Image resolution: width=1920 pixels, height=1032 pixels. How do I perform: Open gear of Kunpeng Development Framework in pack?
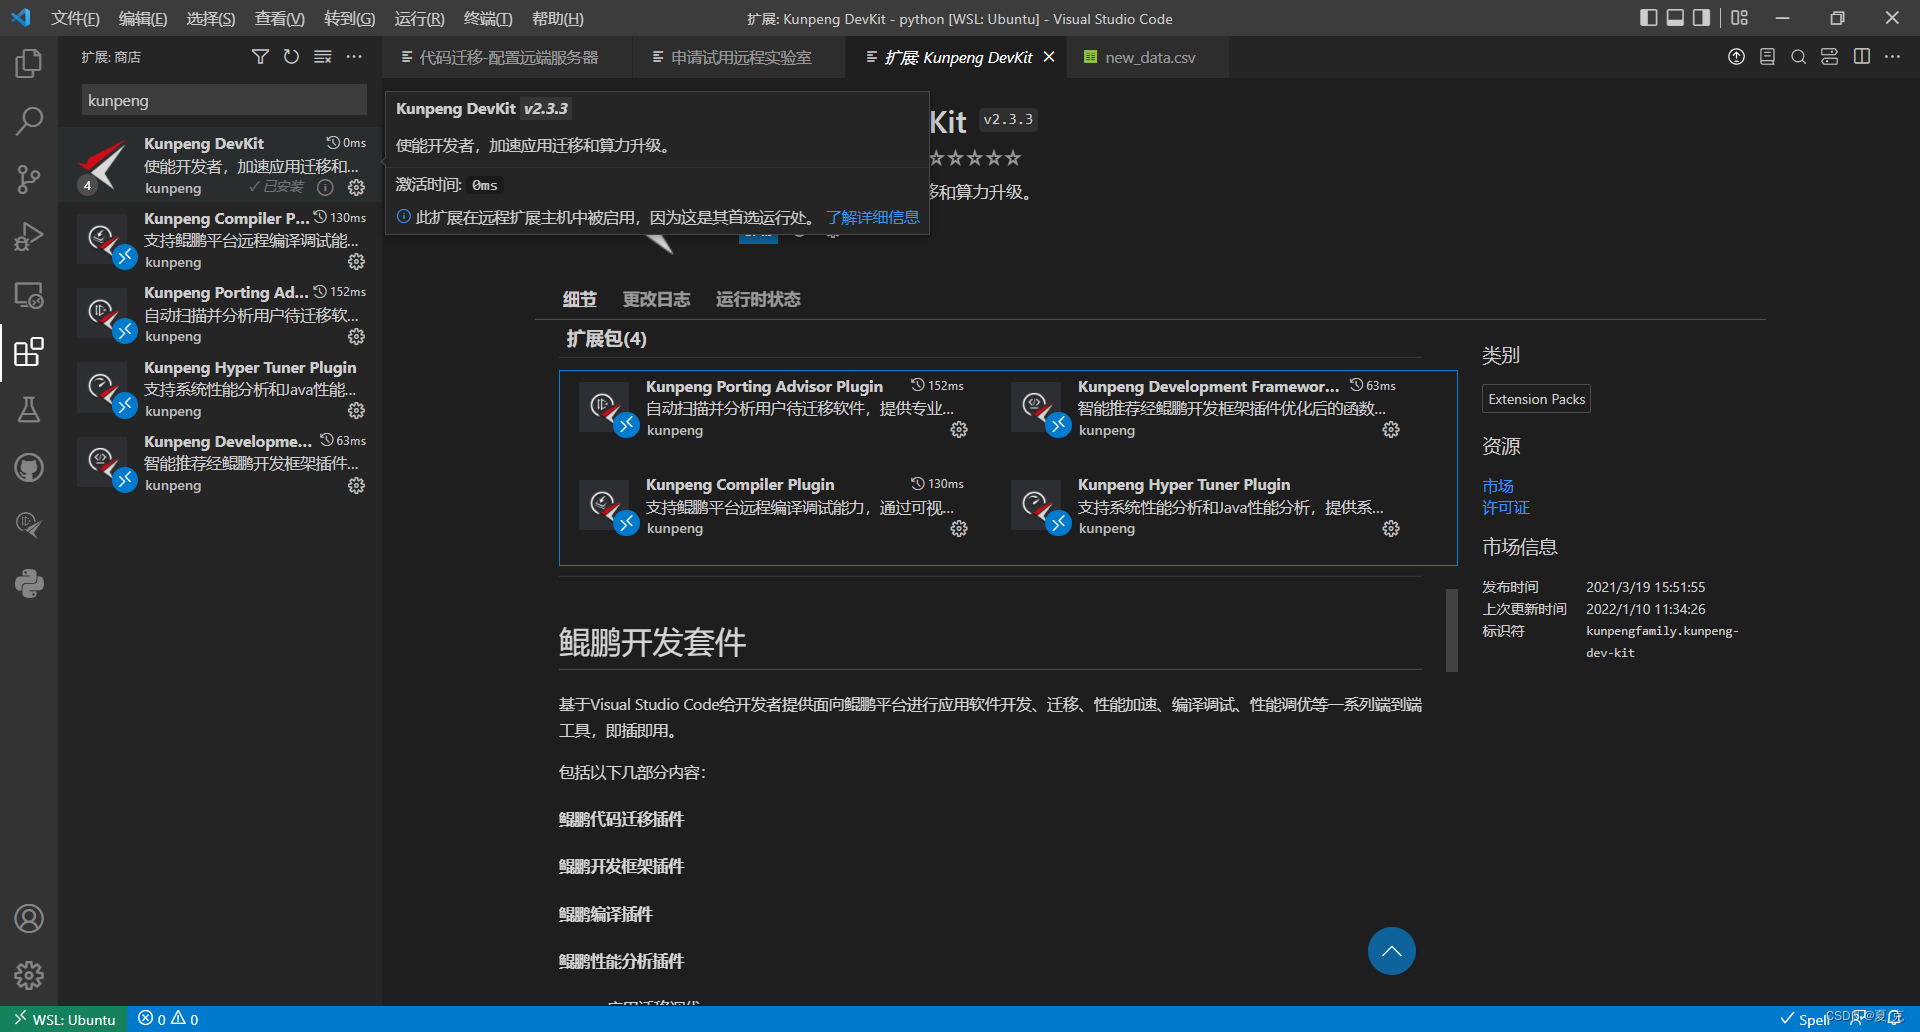point(1391,430)
